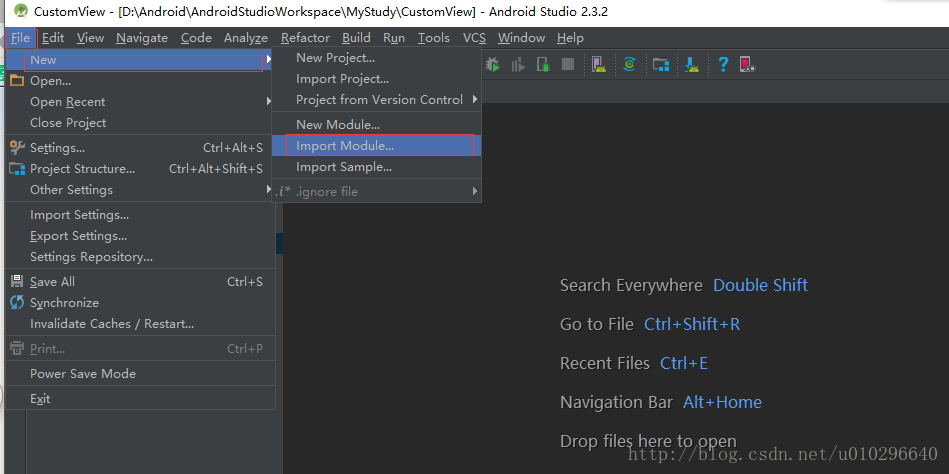The image size is (949, 474).
Task: Expand the Other Settings submenu arrow
Action: (x=269, y=189)
